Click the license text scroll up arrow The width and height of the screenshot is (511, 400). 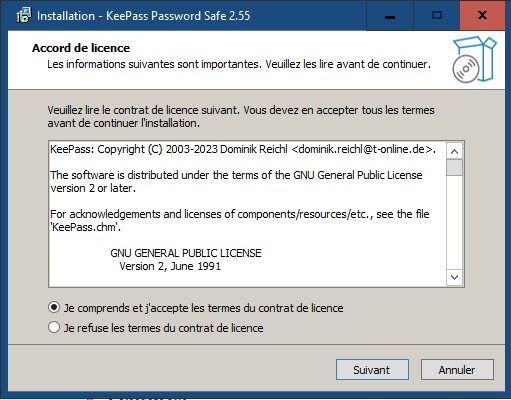[454, 151]
